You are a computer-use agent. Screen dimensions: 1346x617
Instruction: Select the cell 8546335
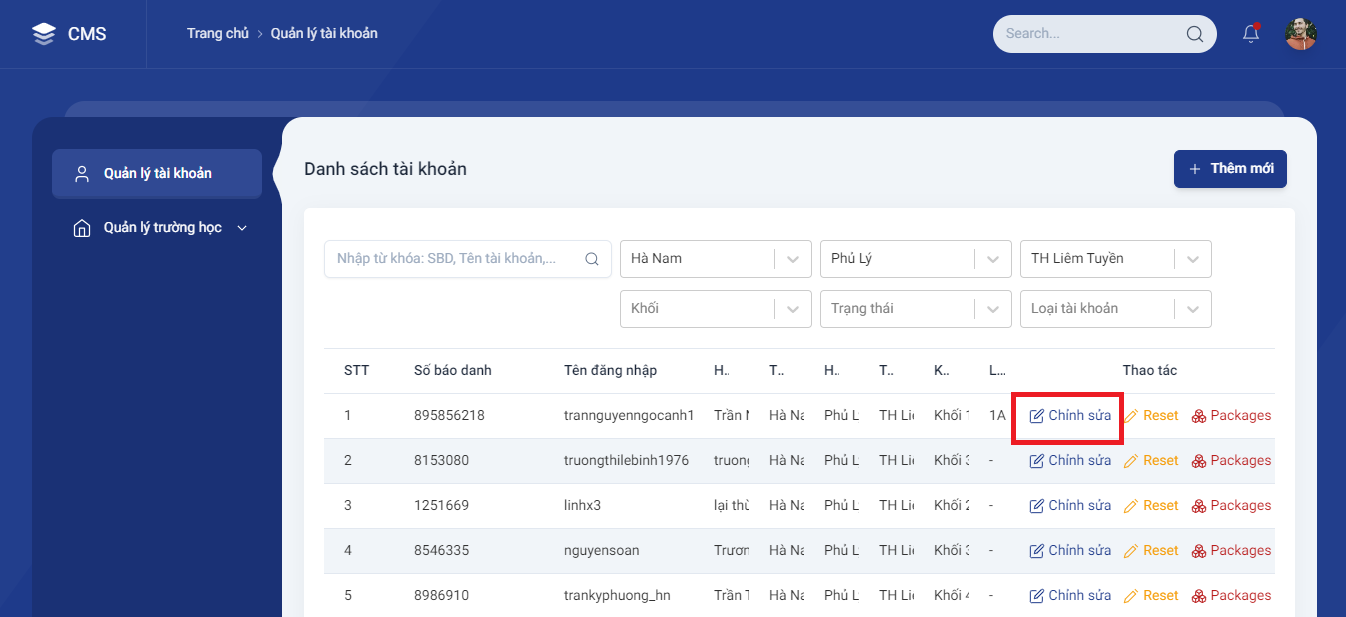coord(441,551)
